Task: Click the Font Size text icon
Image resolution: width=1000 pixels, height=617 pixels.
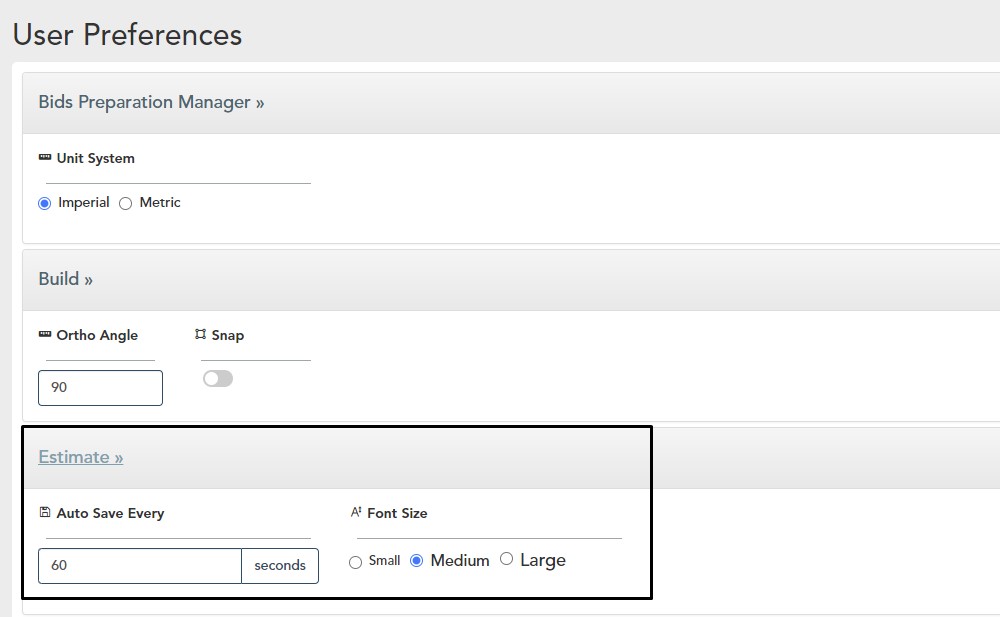Action: [x=355, y=513]
